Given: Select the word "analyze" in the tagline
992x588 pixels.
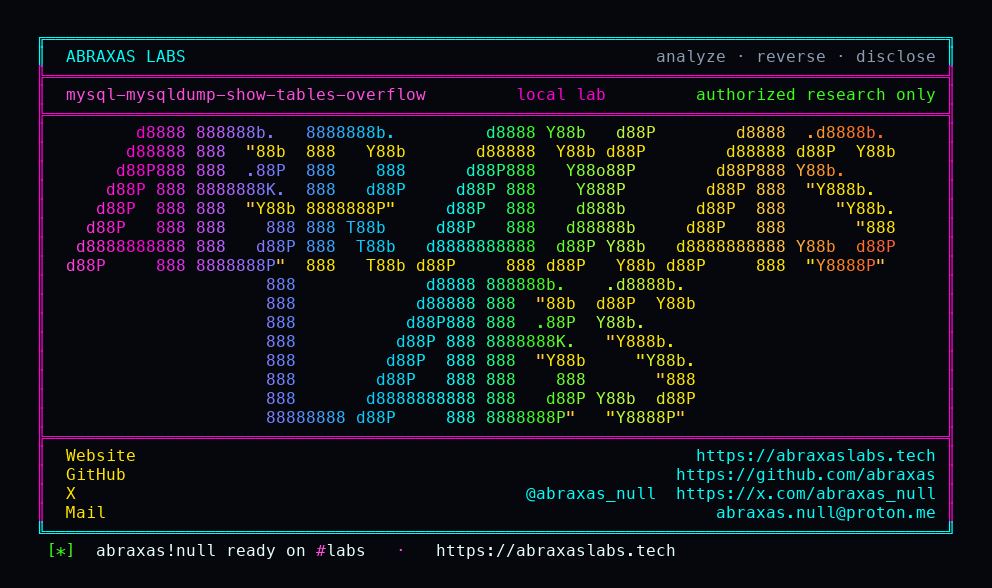Looking at the screenshot, I should tap(690, 57).
